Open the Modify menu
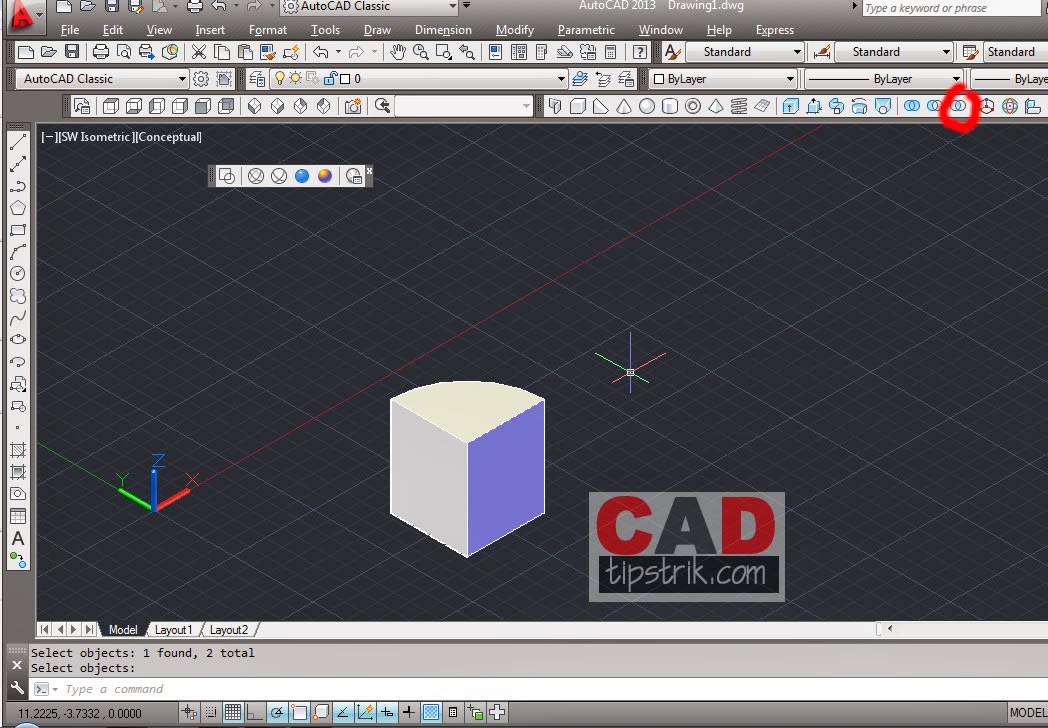This screenshot has height=728, width=1048. tap(515, 30)
